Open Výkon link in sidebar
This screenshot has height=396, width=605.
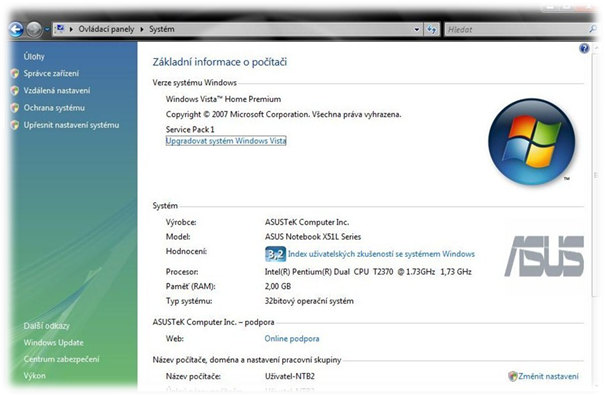click(34, 376)
